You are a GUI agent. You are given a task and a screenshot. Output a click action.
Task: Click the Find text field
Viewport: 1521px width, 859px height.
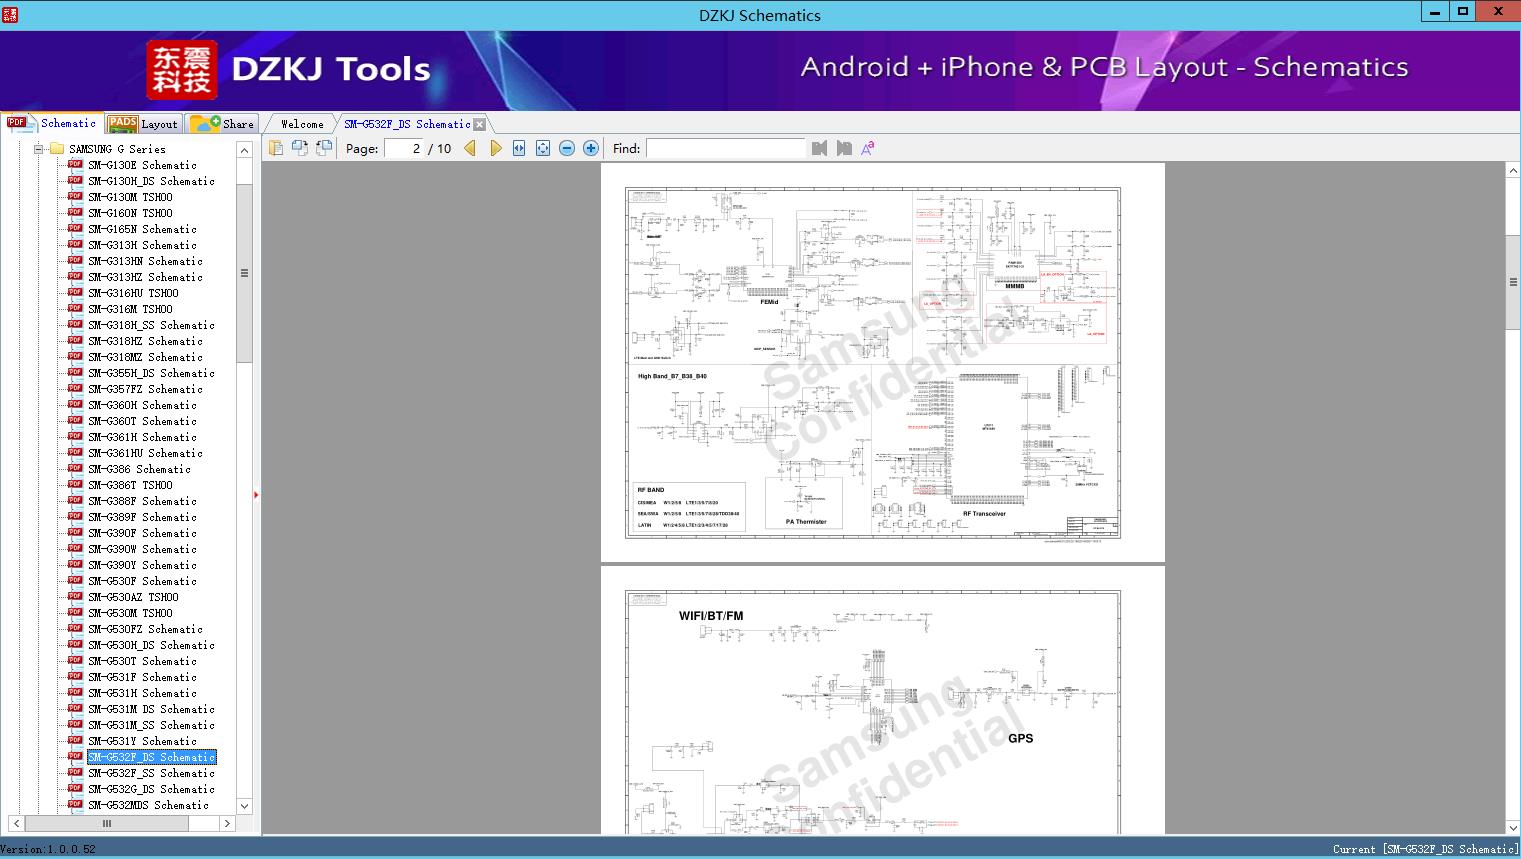click(725, 148)
